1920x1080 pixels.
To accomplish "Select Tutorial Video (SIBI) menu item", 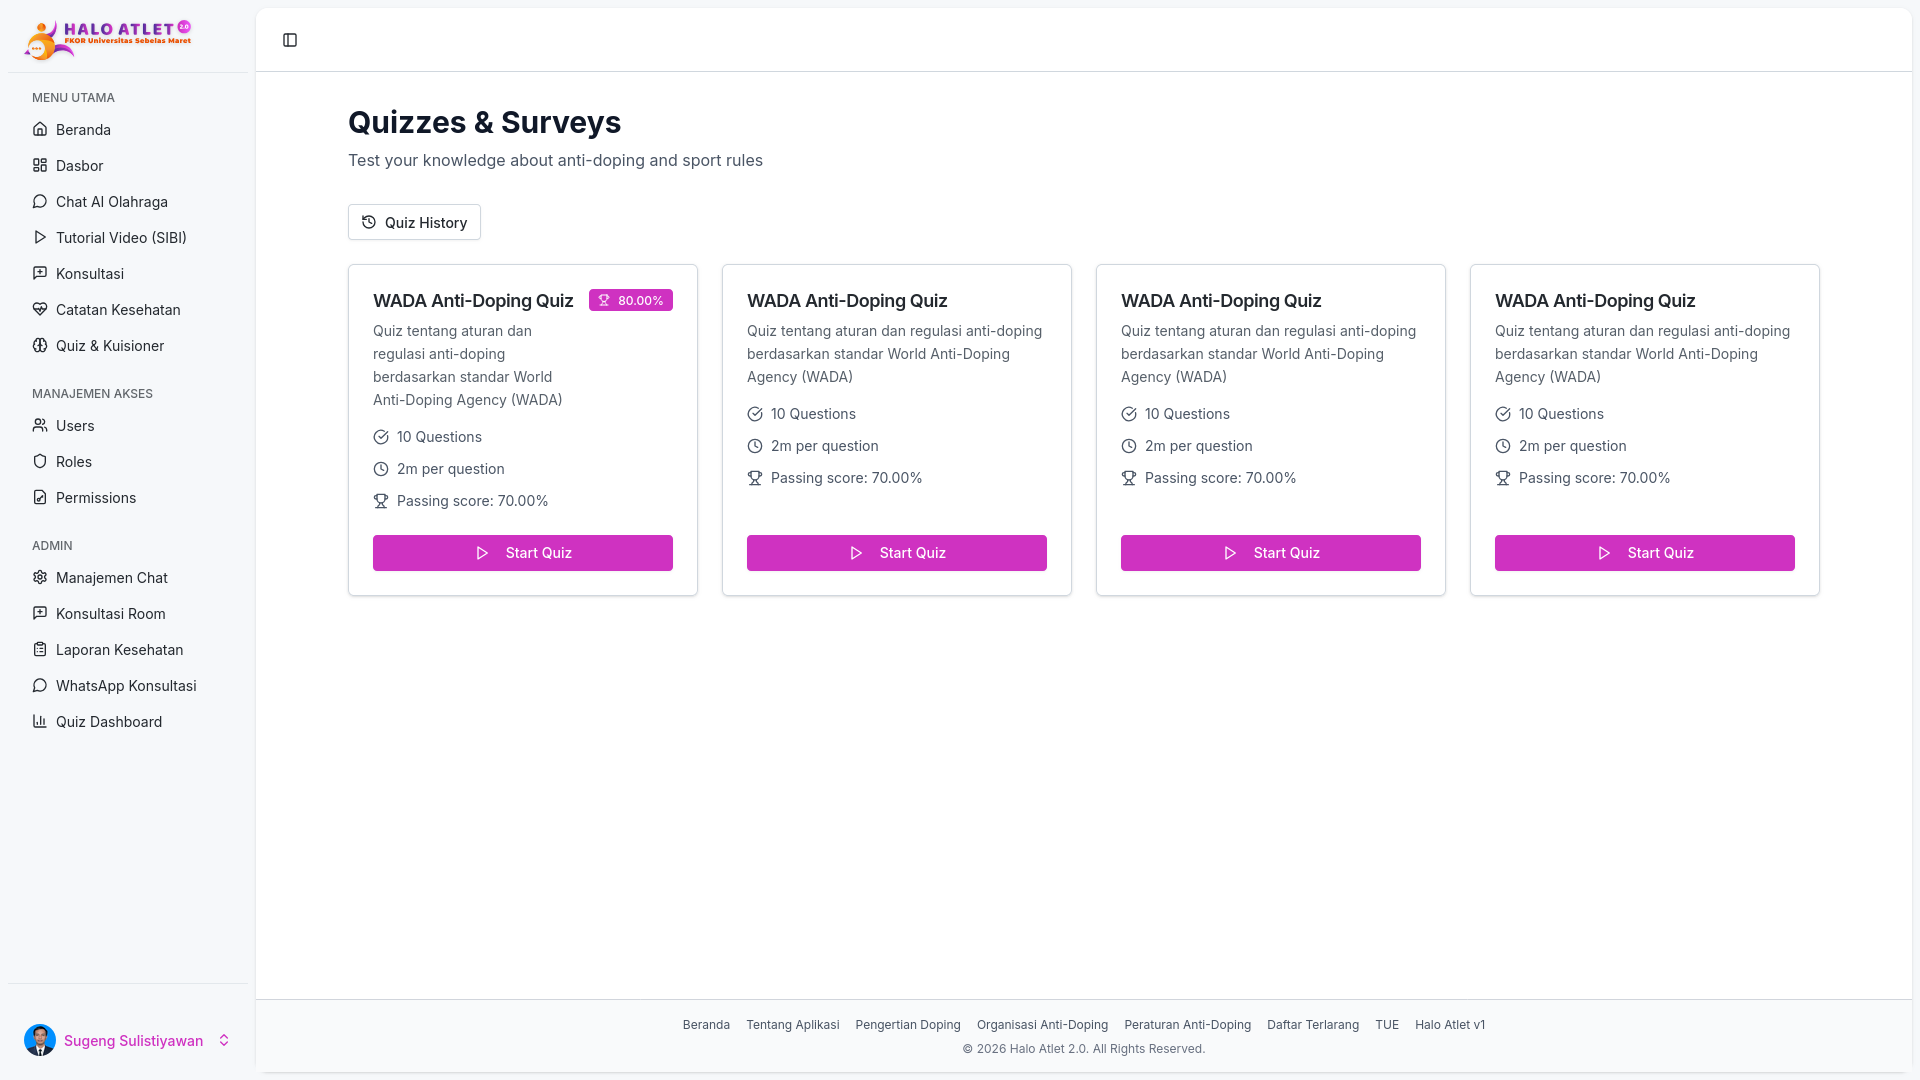I will click(128, 237).
